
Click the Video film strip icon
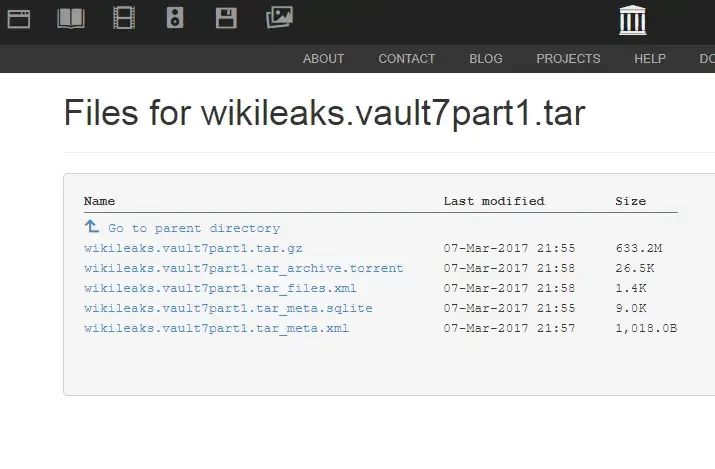coord(124,17)
